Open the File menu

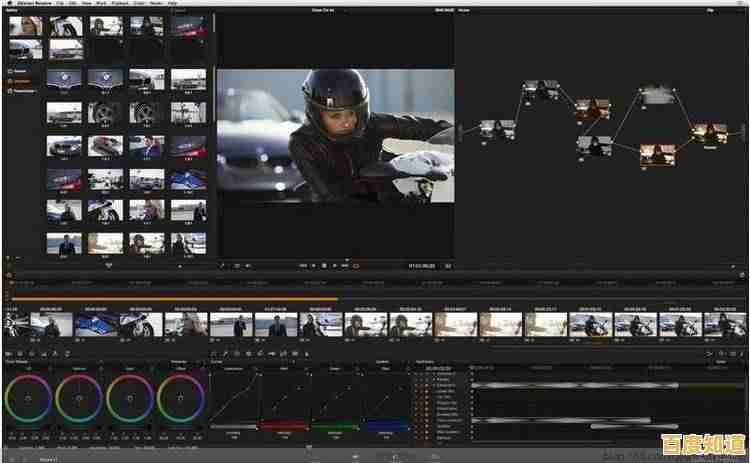pyautogui.click(x=62, y=3)
